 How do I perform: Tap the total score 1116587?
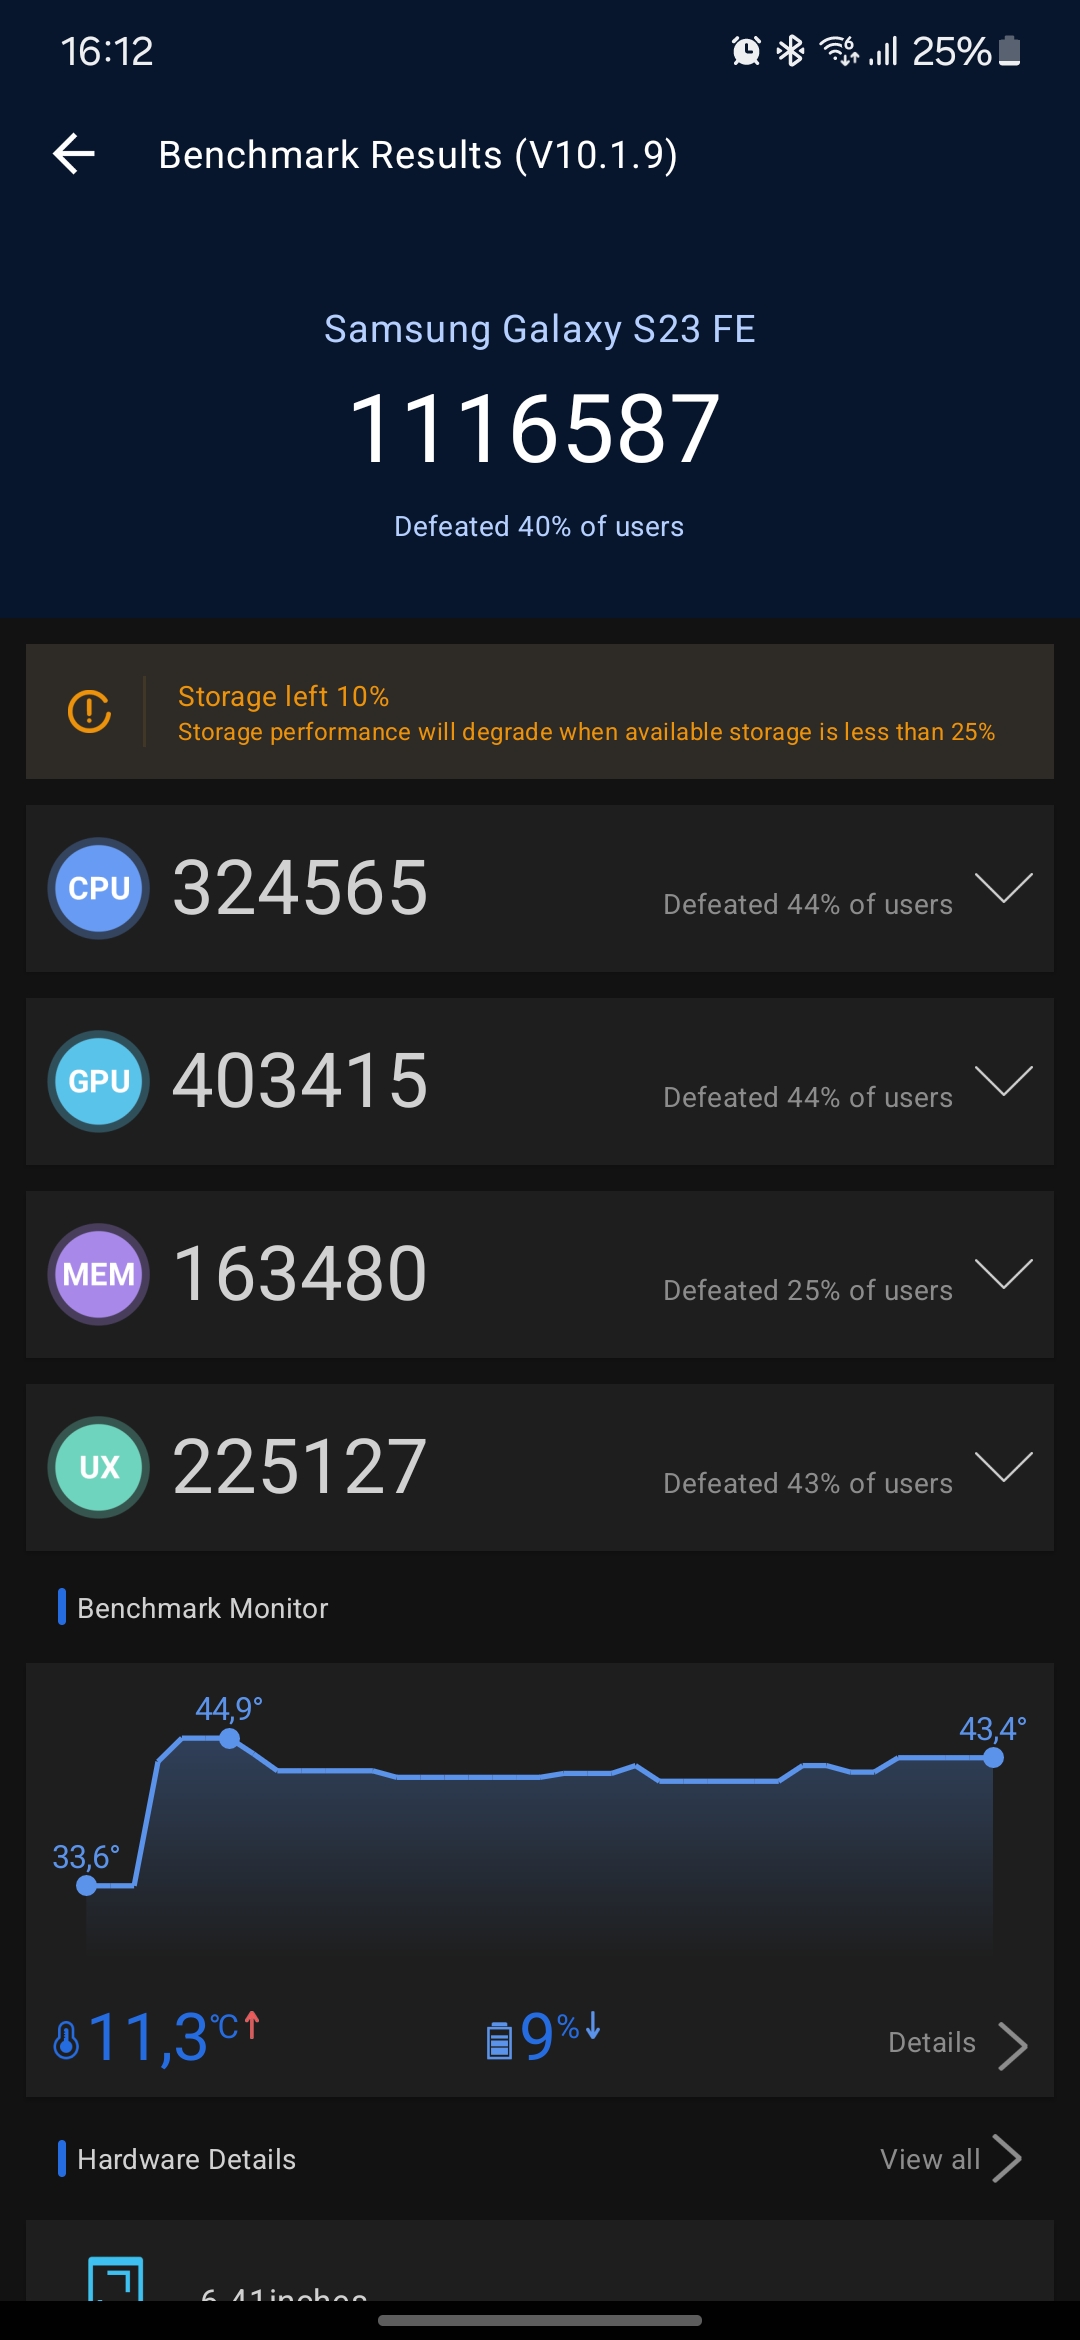[535, 429]
